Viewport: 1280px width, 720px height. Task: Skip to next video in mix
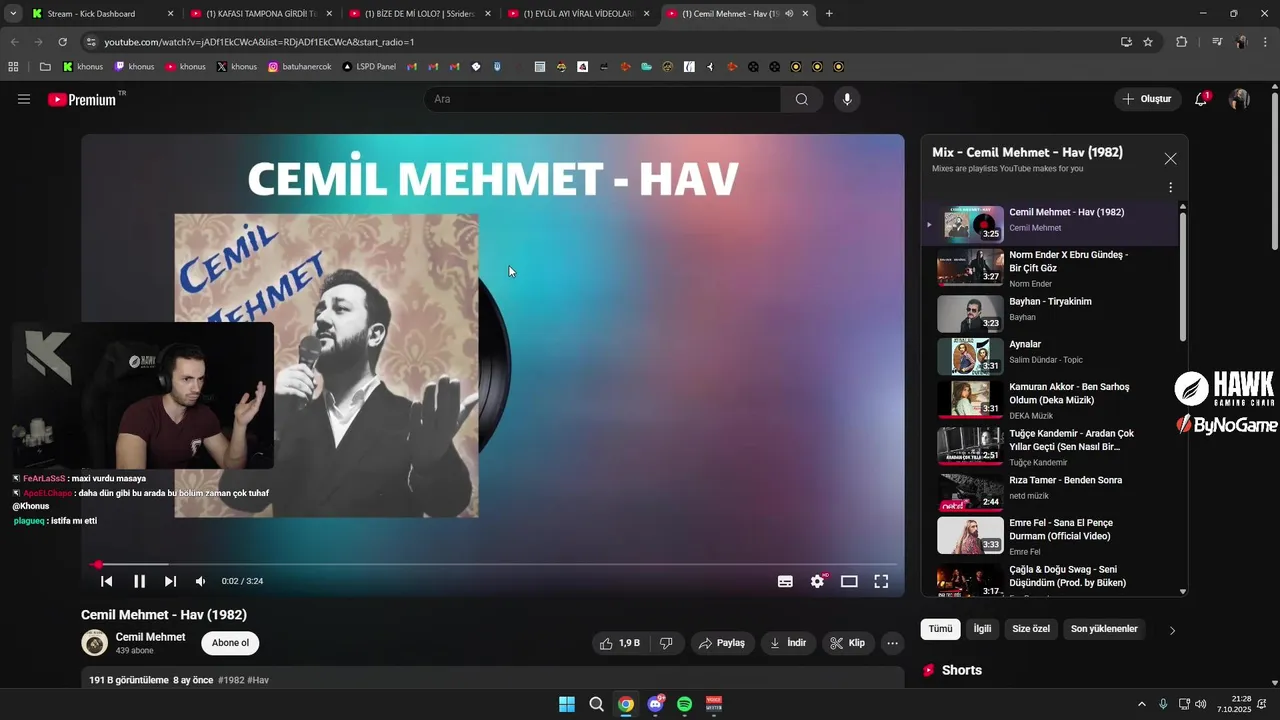[x=170, y=581]
